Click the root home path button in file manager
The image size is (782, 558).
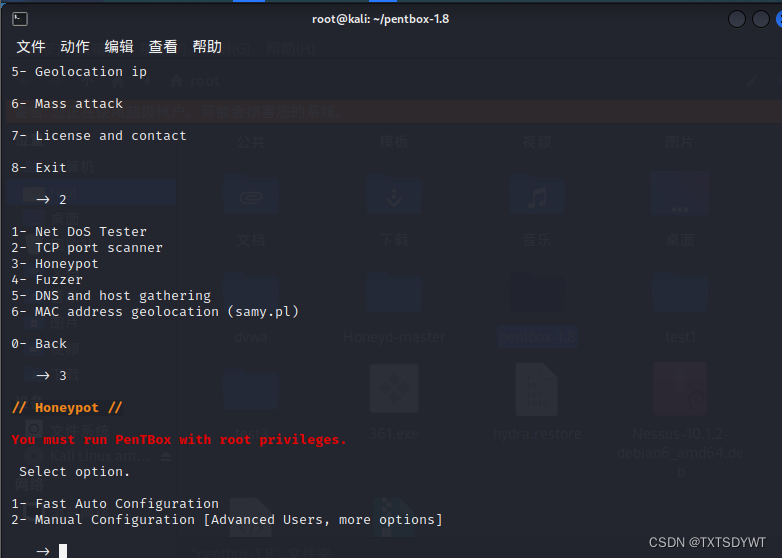click(x=195, y=81)
